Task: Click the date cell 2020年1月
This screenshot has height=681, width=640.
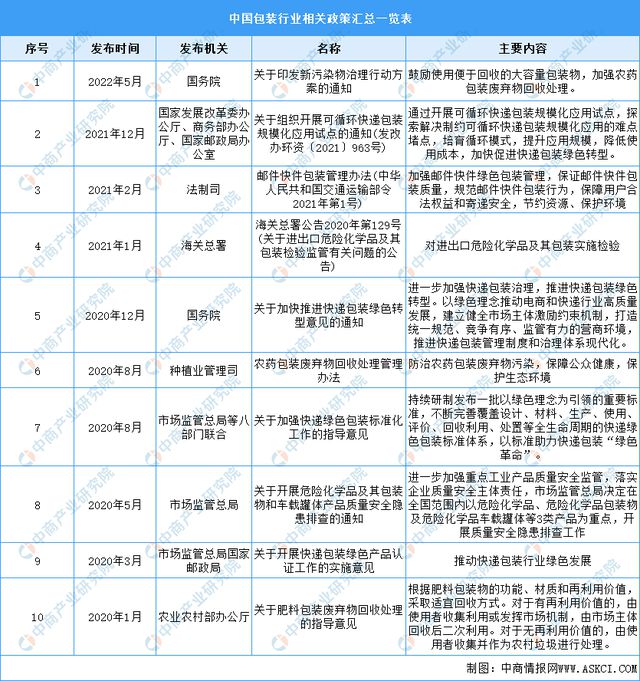Action: pyautogui.click(x=115, y=617)
